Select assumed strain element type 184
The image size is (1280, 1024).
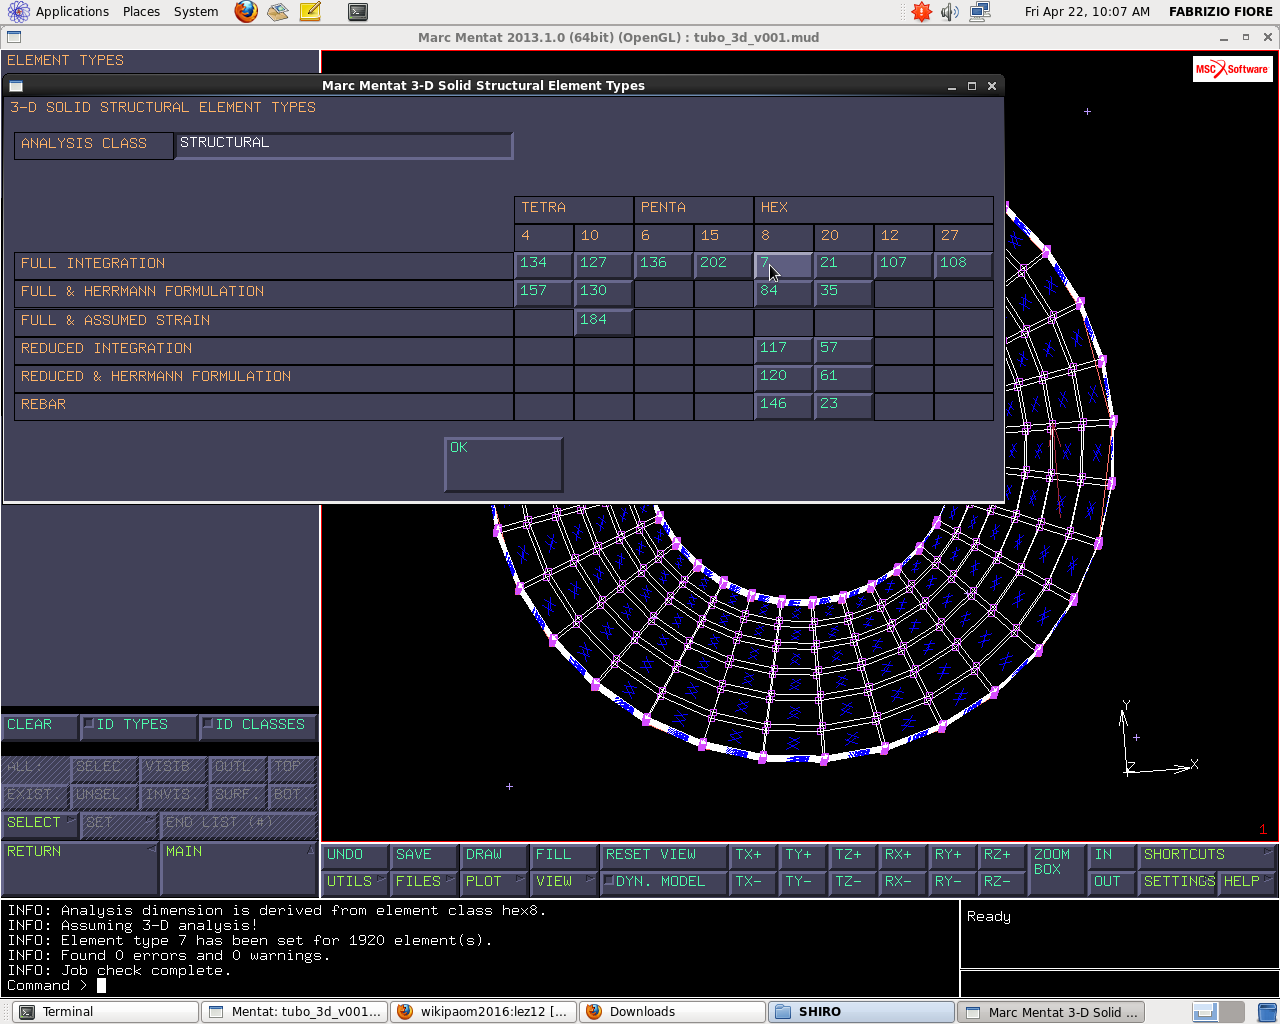pyautogui.click(x=603, y=321)
